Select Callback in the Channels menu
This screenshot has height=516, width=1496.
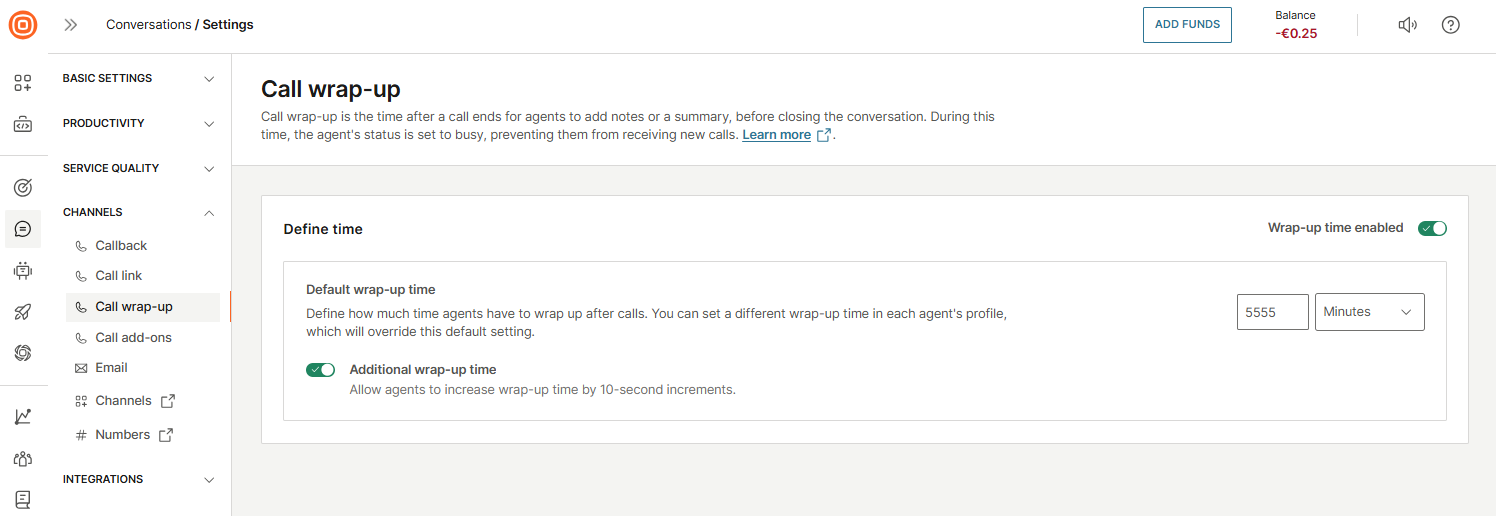tap(121, 246)
